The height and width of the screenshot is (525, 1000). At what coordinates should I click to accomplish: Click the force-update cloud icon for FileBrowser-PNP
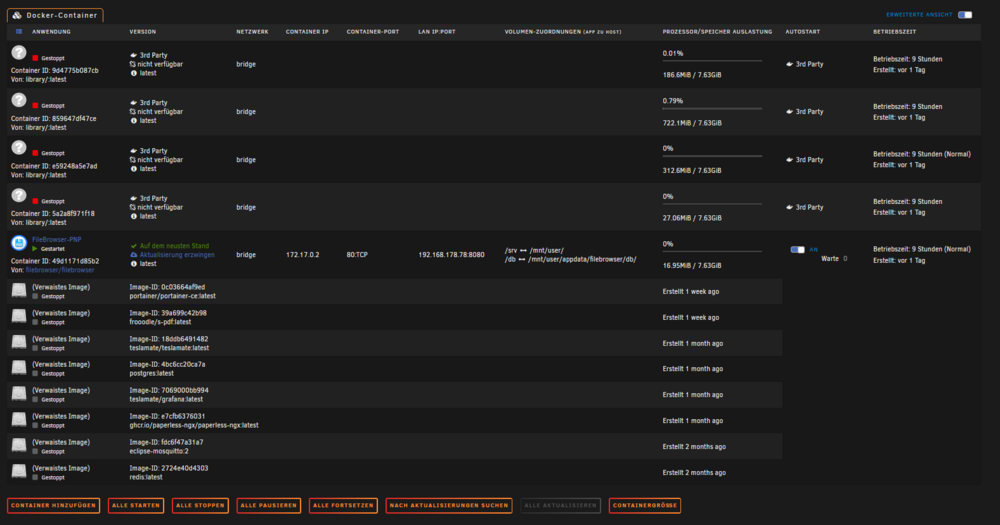point(133,255)
